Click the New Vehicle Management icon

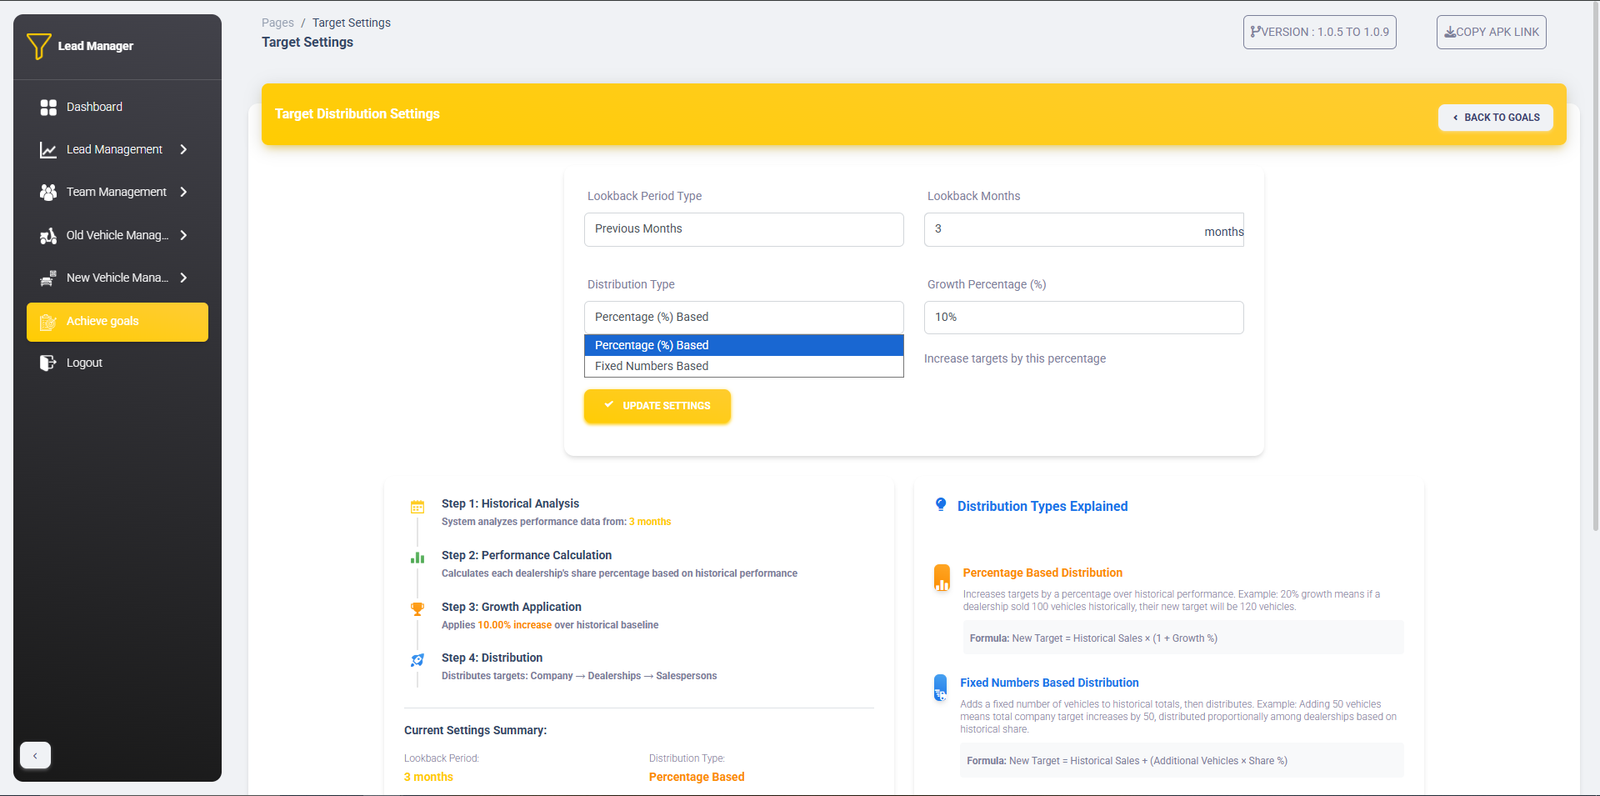click(48, 278)
